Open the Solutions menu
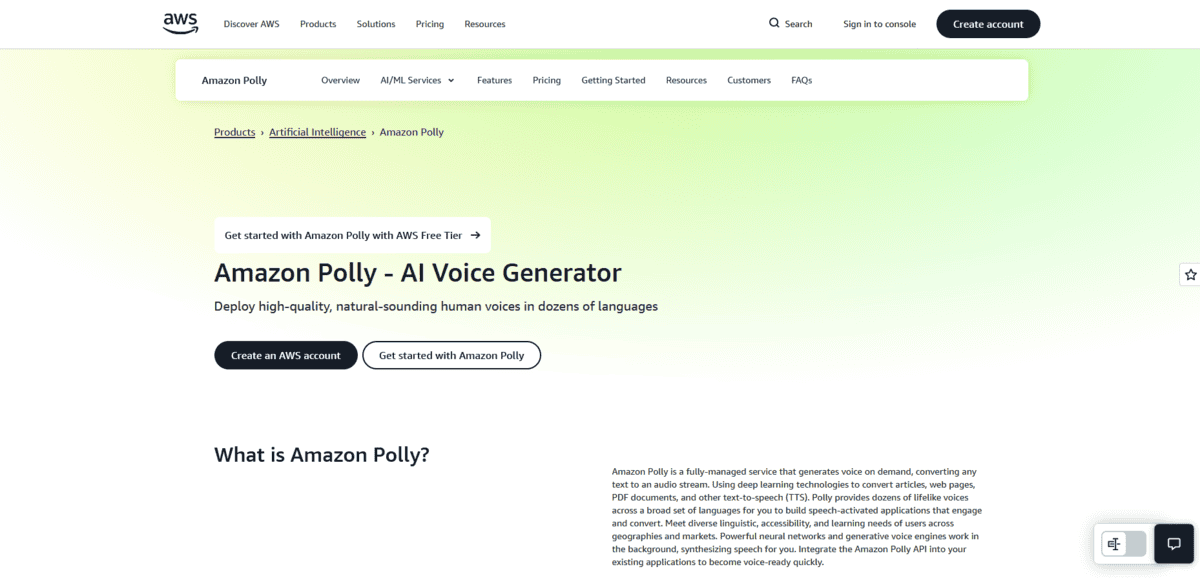This screenshot has height=578, width=1200. point(375,24)
